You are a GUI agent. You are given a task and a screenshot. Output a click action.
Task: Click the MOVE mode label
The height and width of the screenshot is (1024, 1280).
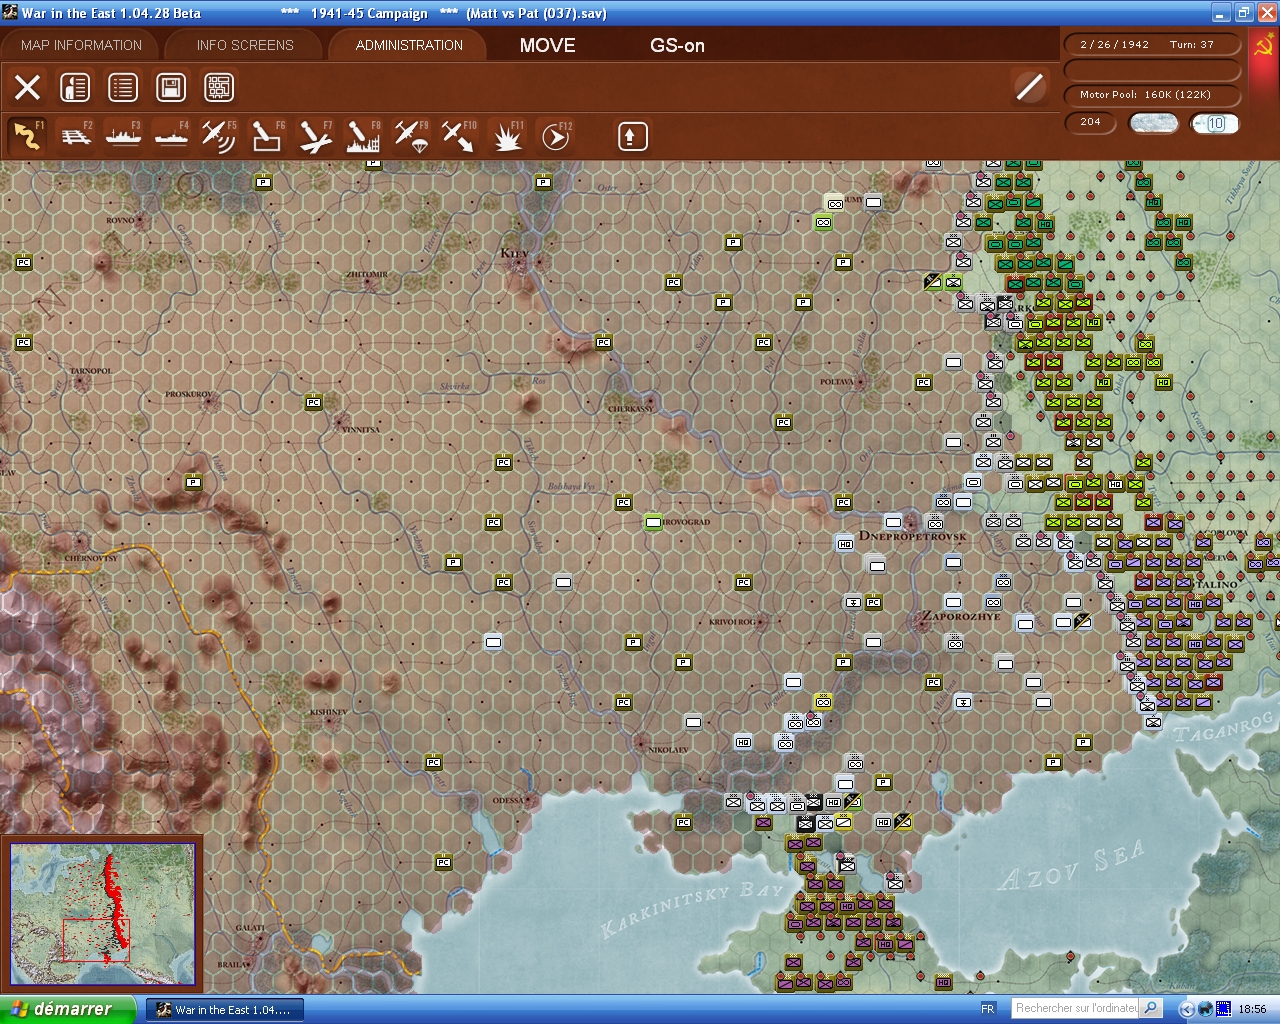(548, 45)
